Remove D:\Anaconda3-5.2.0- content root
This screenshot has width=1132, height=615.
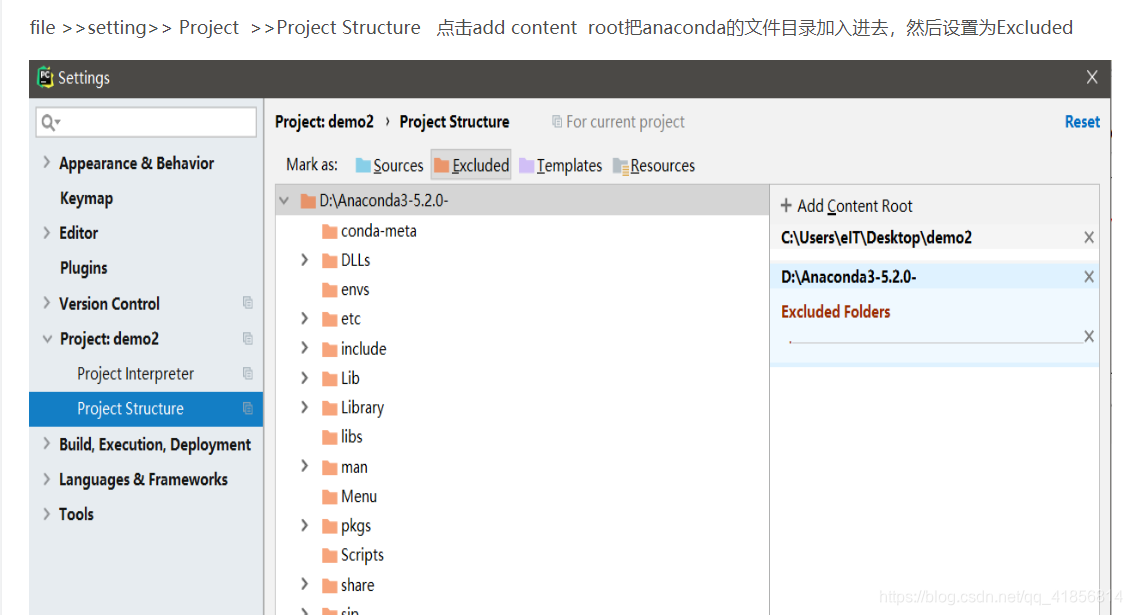coord(1089,276)
